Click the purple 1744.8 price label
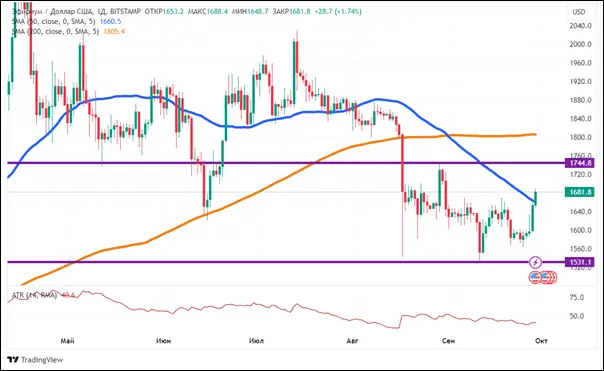The image size is (604, 371). (580, 163)
